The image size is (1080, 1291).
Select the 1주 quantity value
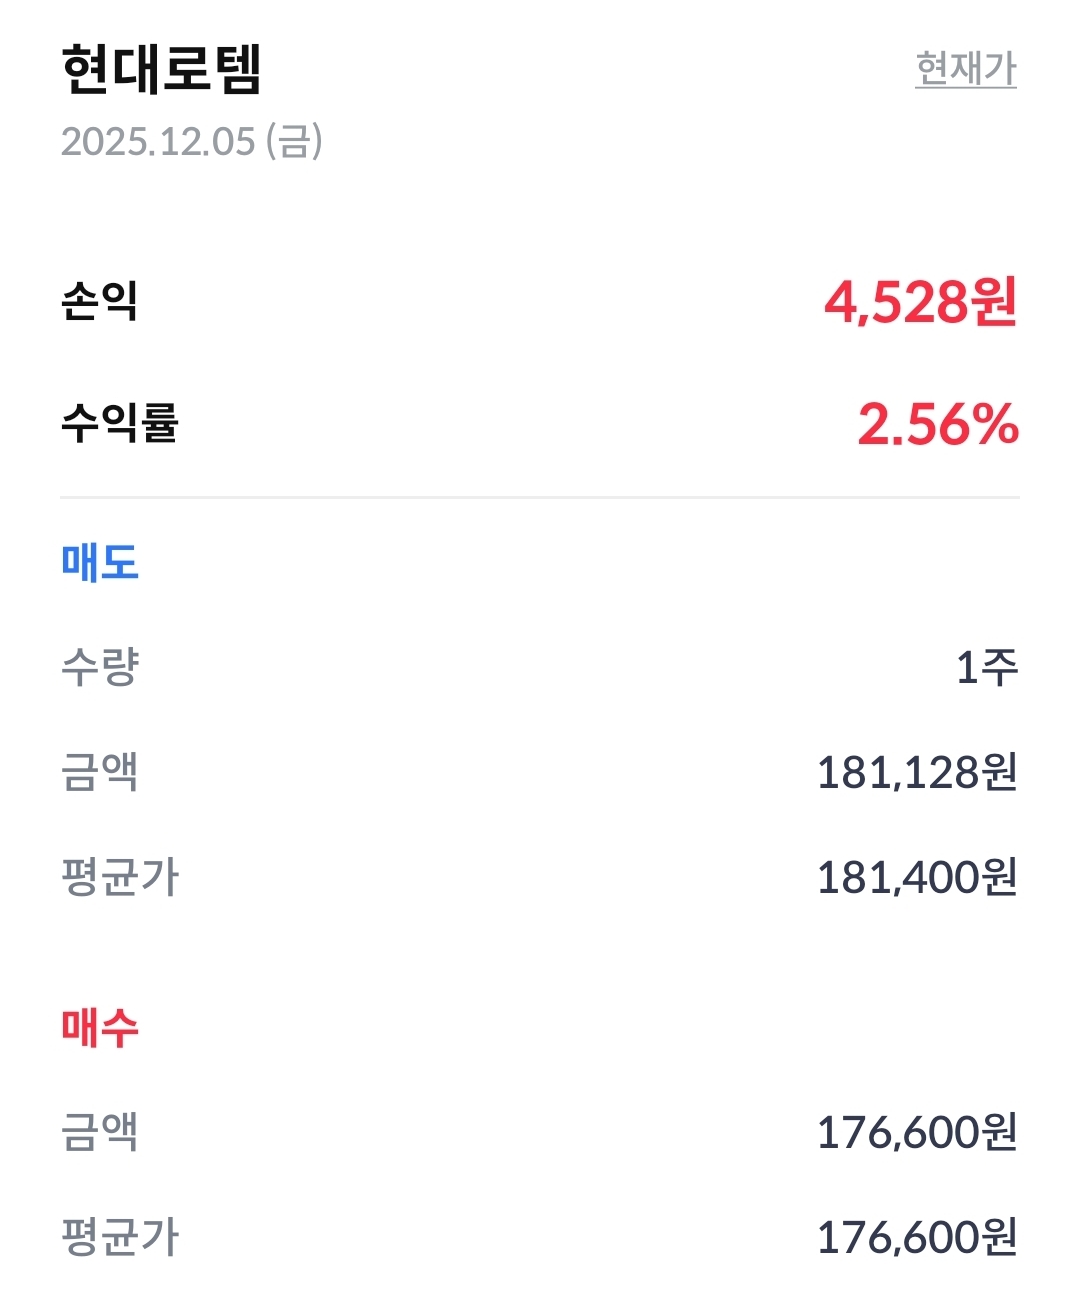coord(986,667)
